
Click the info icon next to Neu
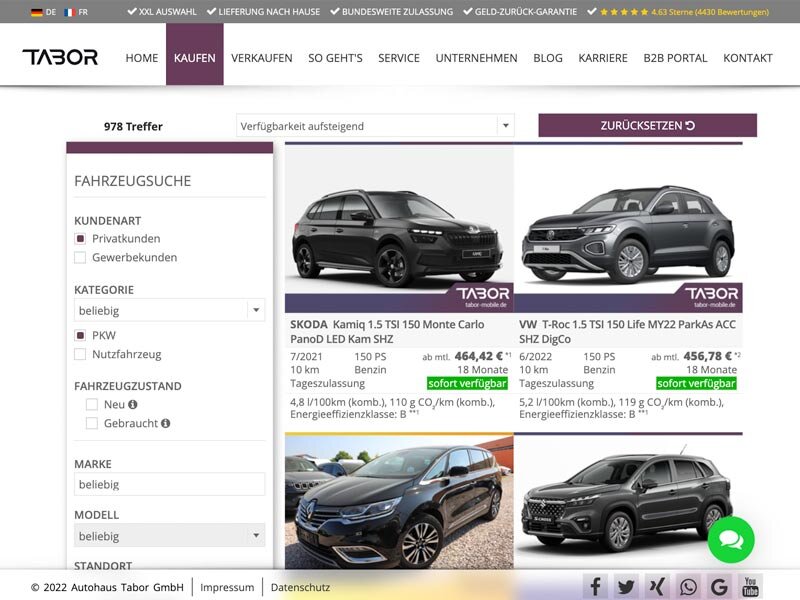point(131,404)
